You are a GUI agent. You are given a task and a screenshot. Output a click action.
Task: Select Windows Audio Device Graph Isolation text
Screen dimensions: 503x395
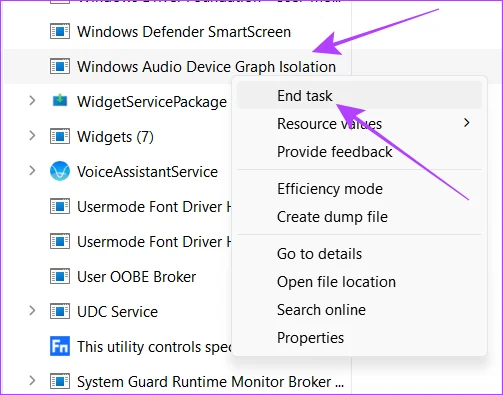pyautogui.click(x=206, y=67)
